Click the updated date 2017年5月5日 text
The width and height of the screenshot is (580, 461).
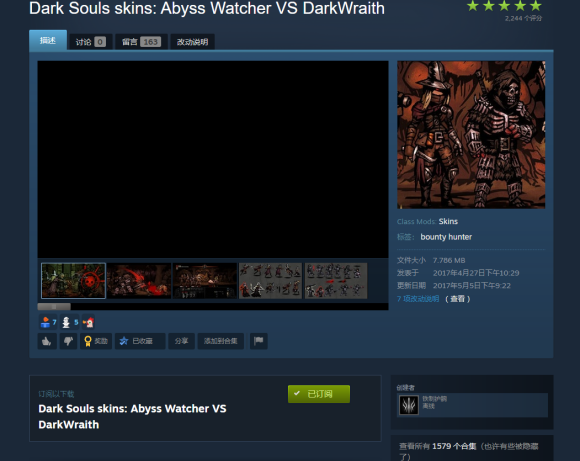[x=472, y=286]
